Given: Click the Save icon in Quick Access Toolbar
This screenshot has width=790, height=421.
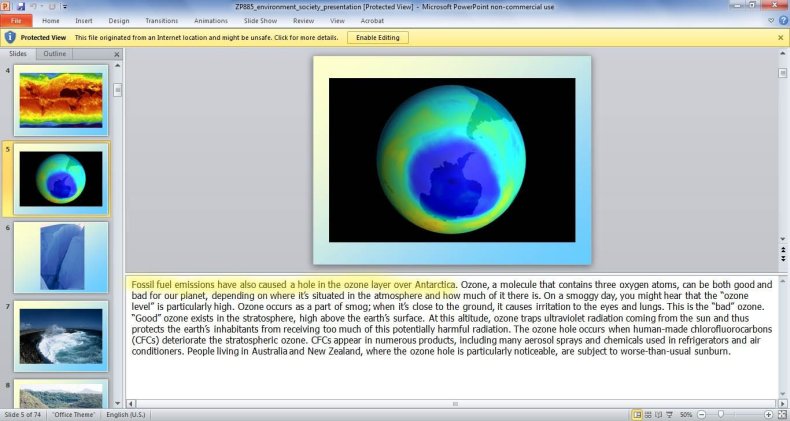Looking at the screenshot, I should tap(21, 7).
